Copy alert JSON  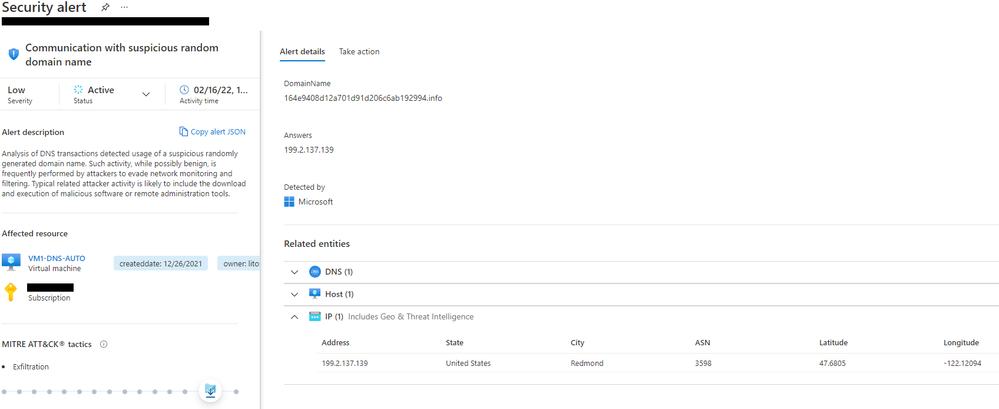point(212,132)
